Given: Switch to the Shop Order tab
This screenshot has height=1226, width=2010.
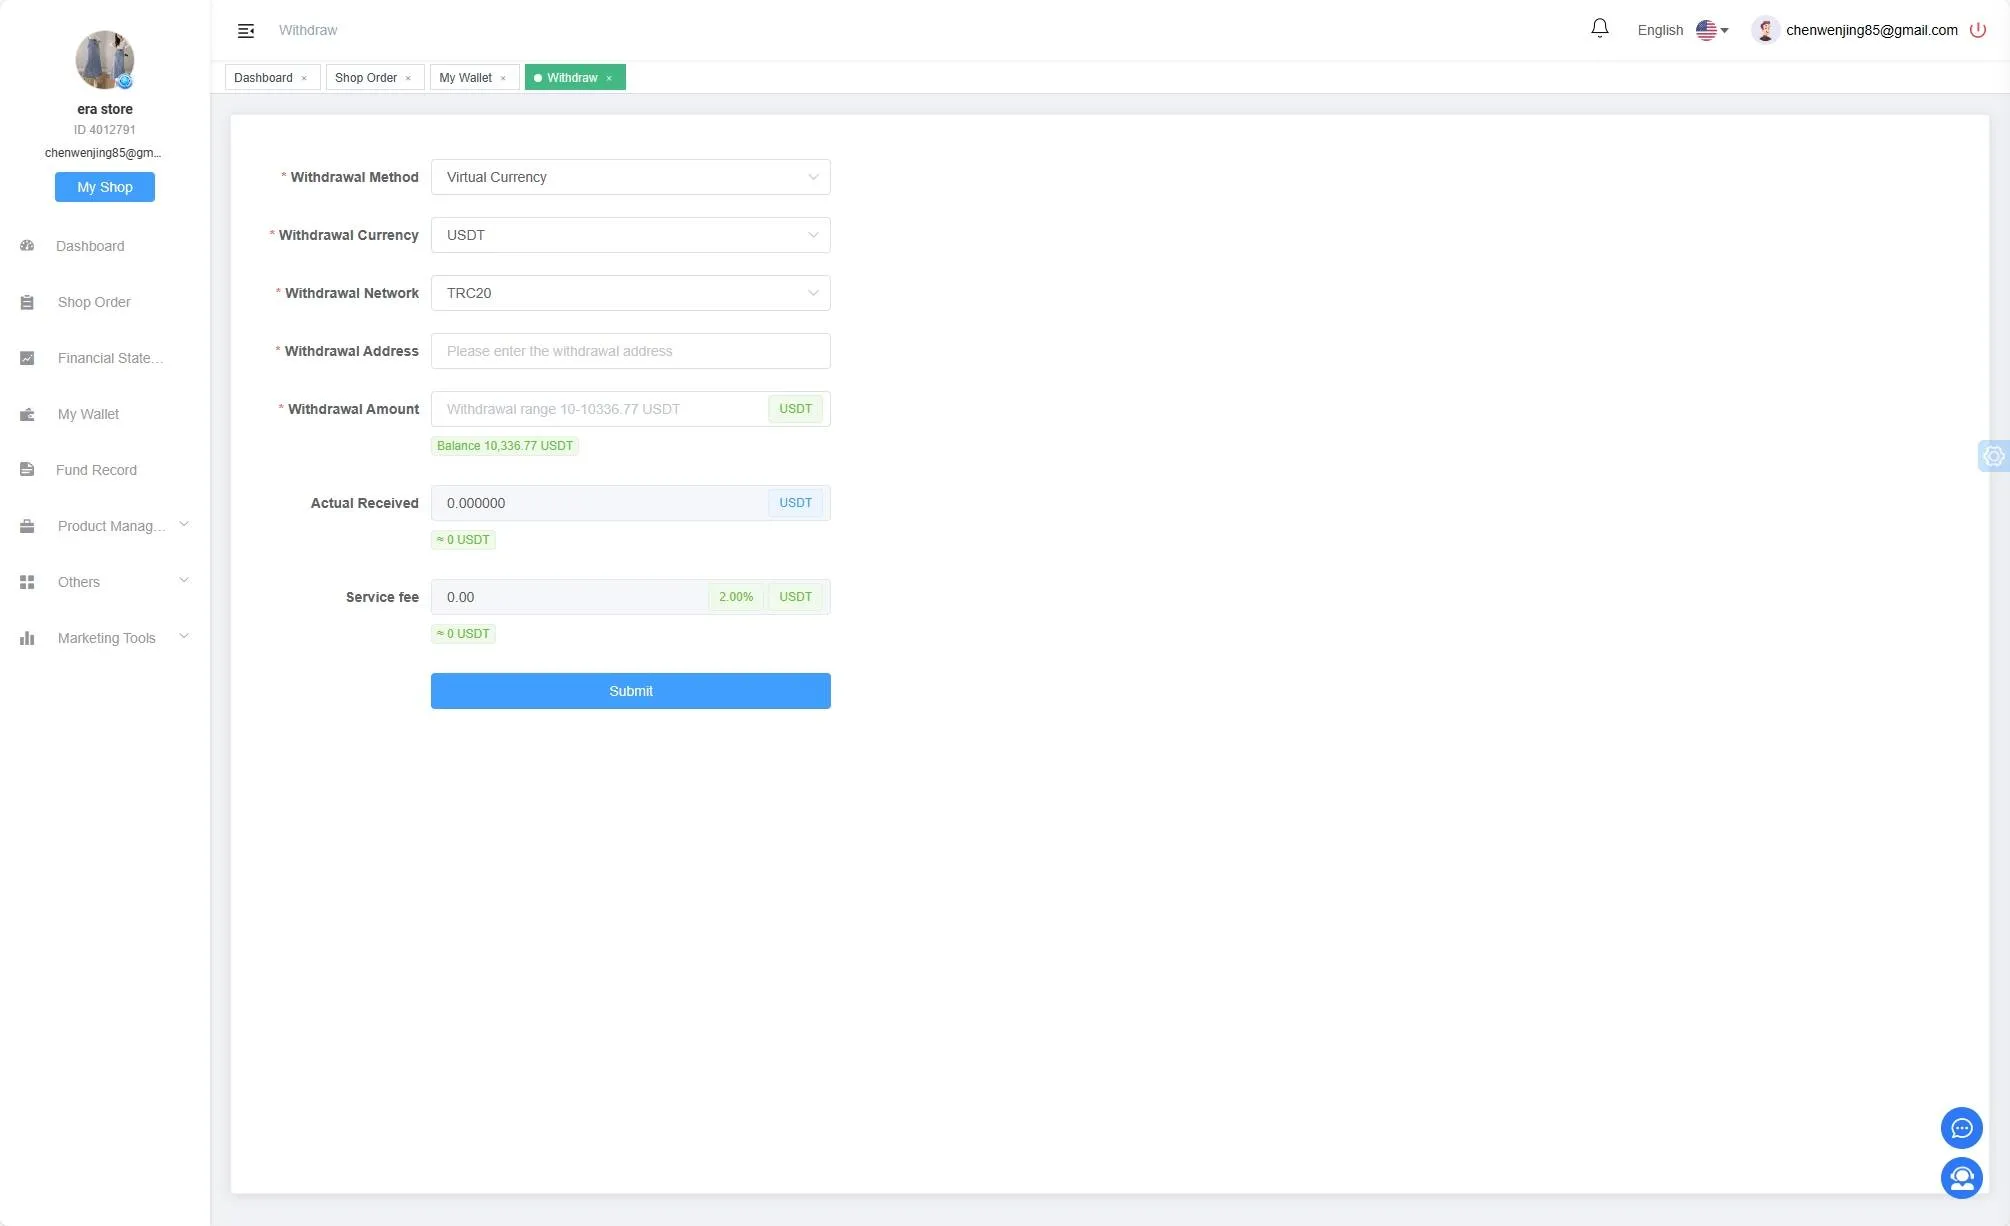Looking at the screenshot, I should pos(367,77).
